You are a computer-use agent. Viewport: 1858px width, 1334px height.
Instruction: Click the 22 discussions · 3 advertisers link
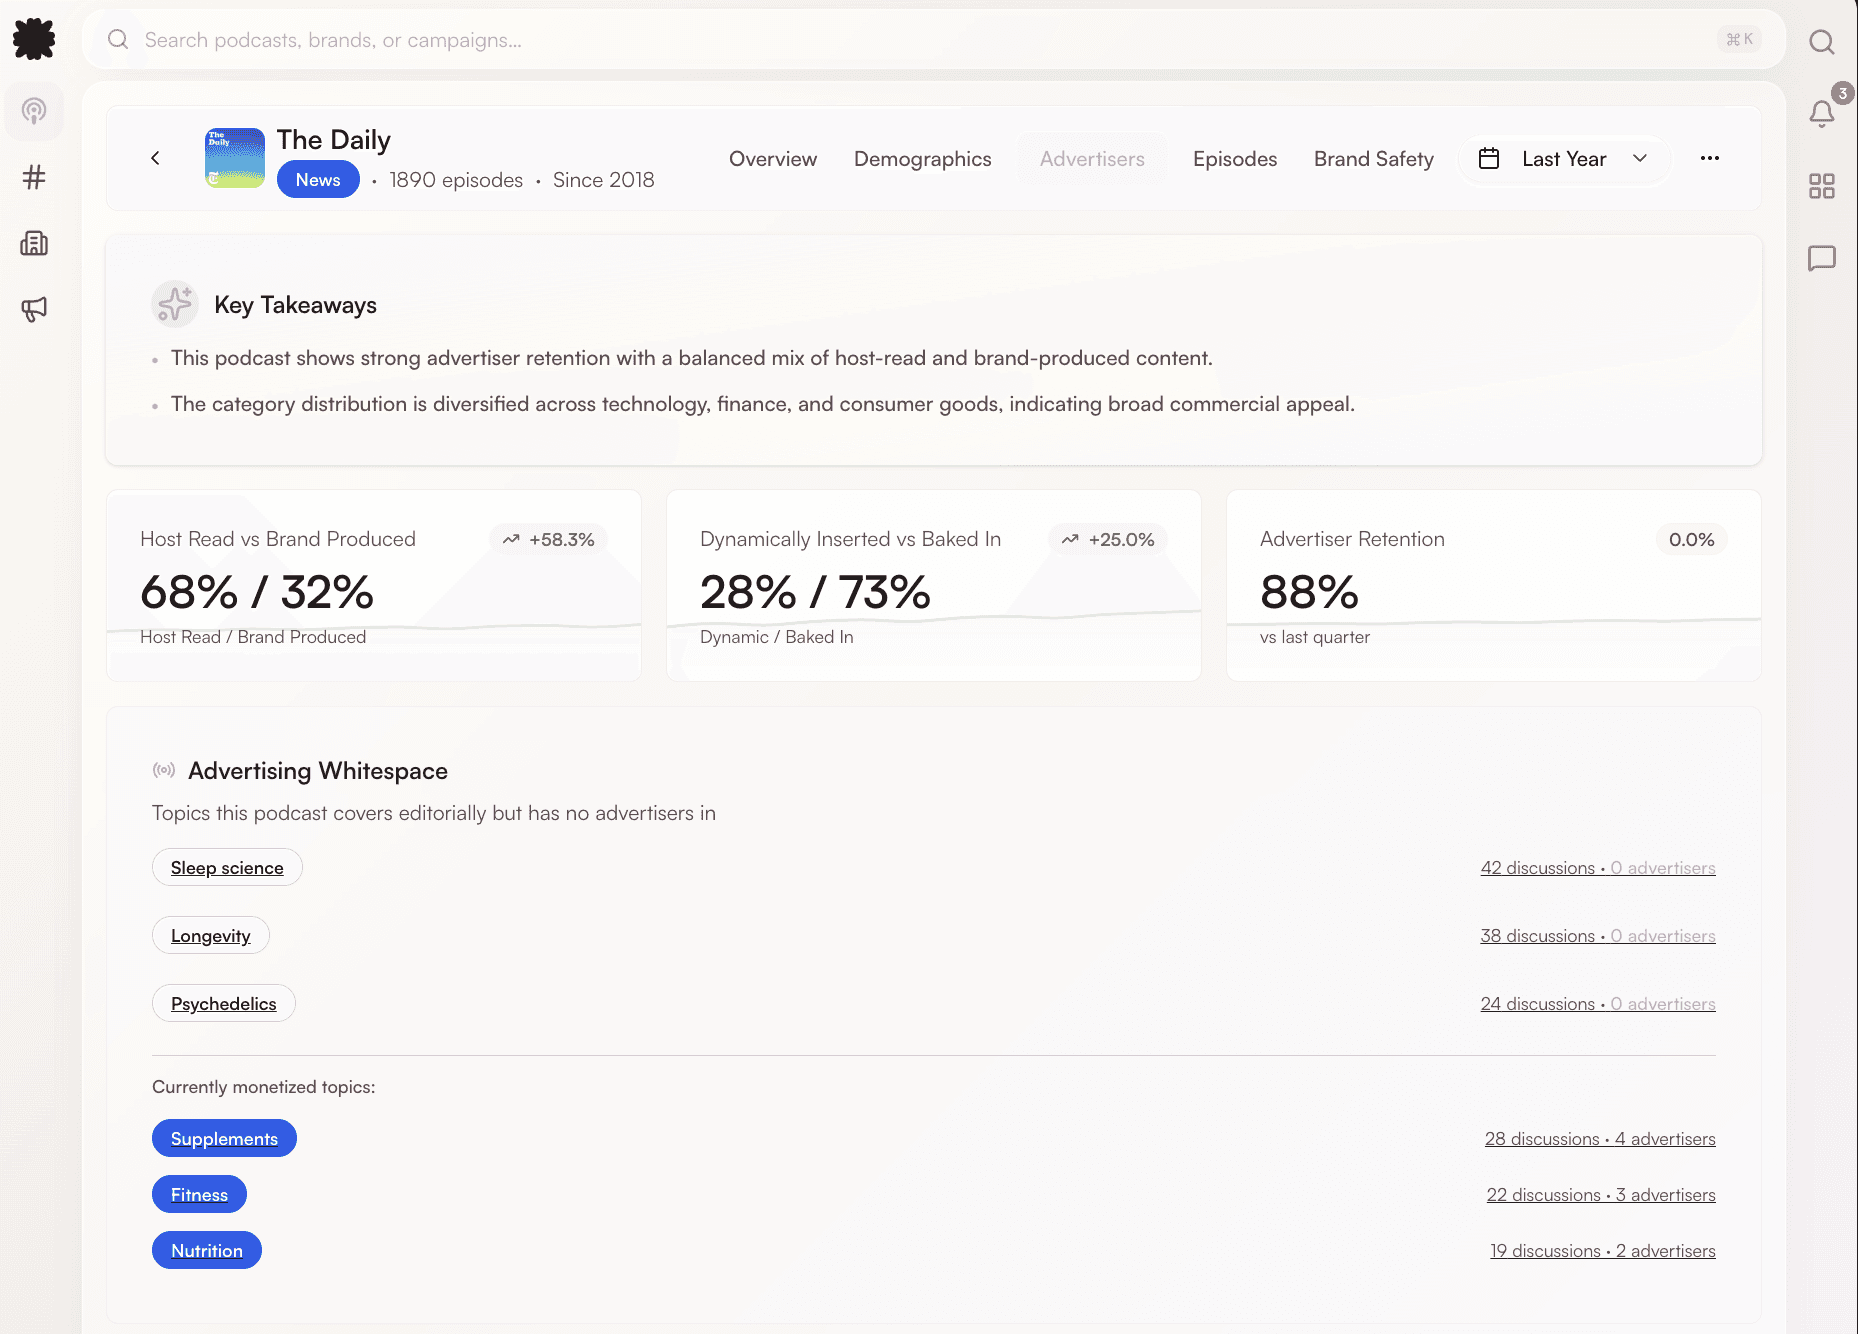(1601, 1195)
